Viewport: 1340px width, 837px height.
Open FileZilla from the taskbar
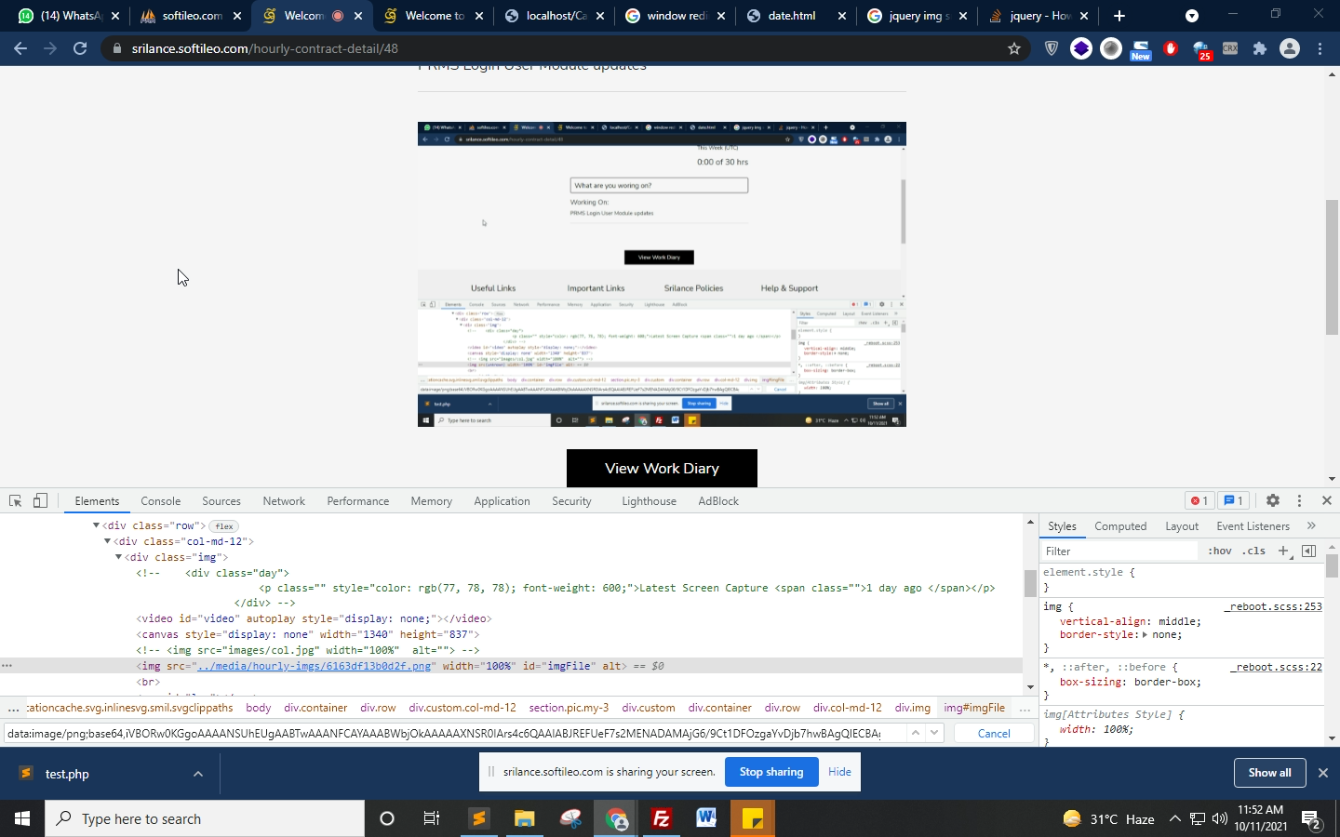pyautogui.click(x=661, y=819)
